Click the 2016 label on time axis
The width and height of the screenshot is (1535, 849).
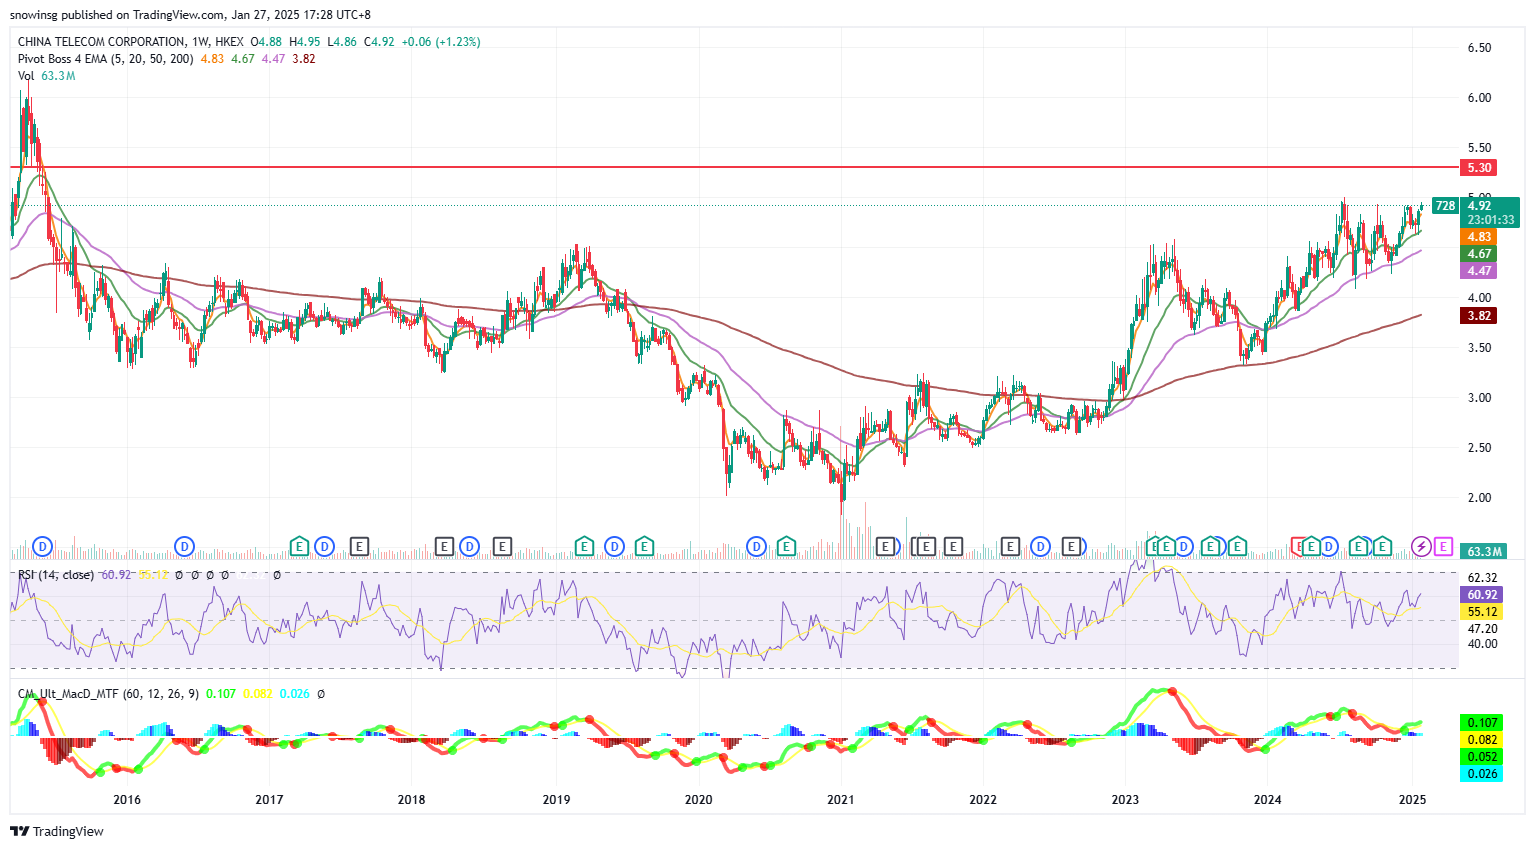127,799
